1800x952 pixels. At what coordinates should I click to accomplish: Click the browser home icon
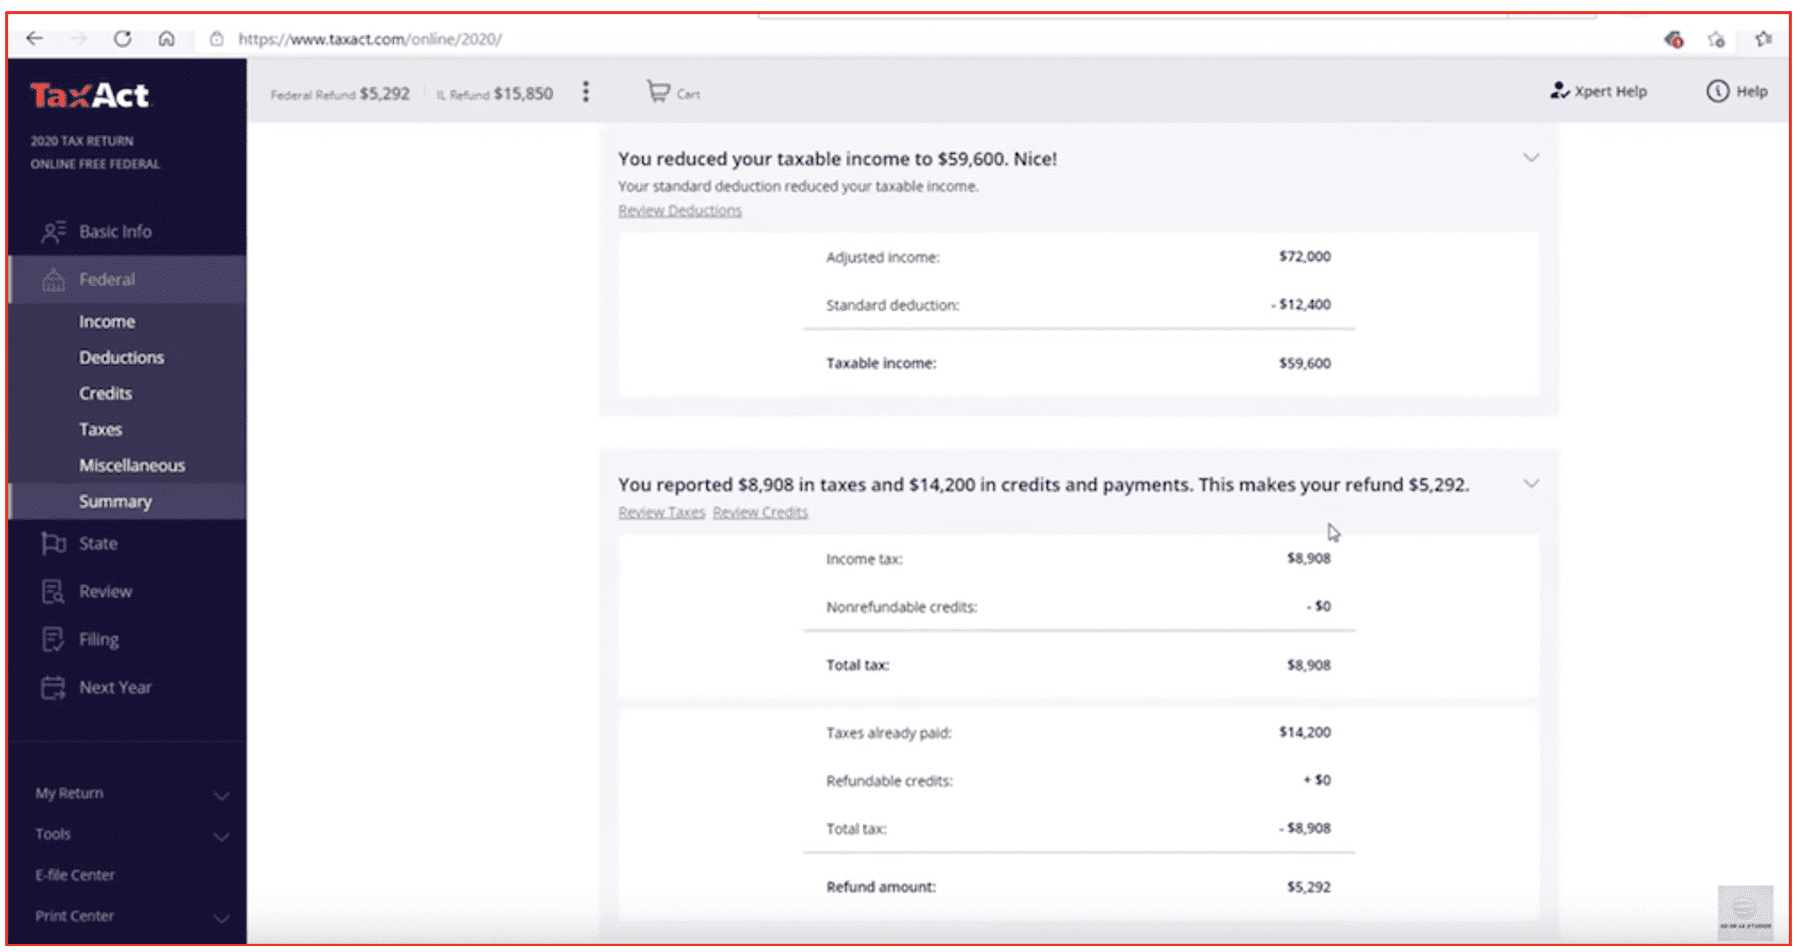pyautogui.click(x=167, y=39)
